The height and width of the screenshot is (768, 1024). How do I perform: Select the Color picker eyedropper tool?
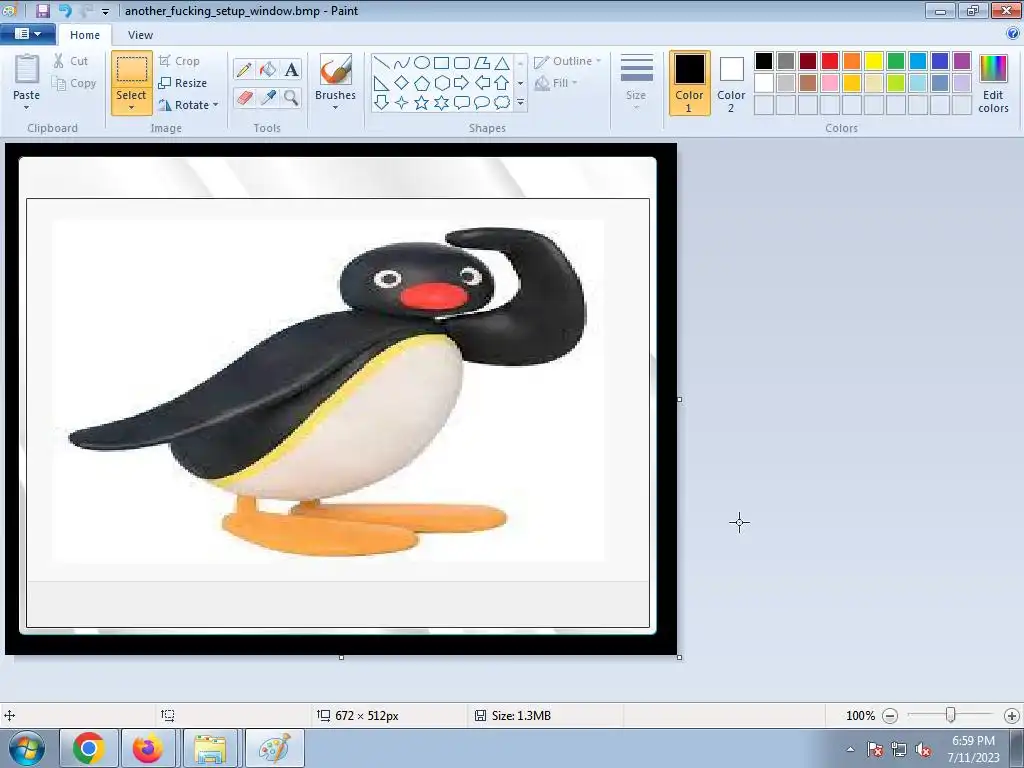tap(267, 98)
